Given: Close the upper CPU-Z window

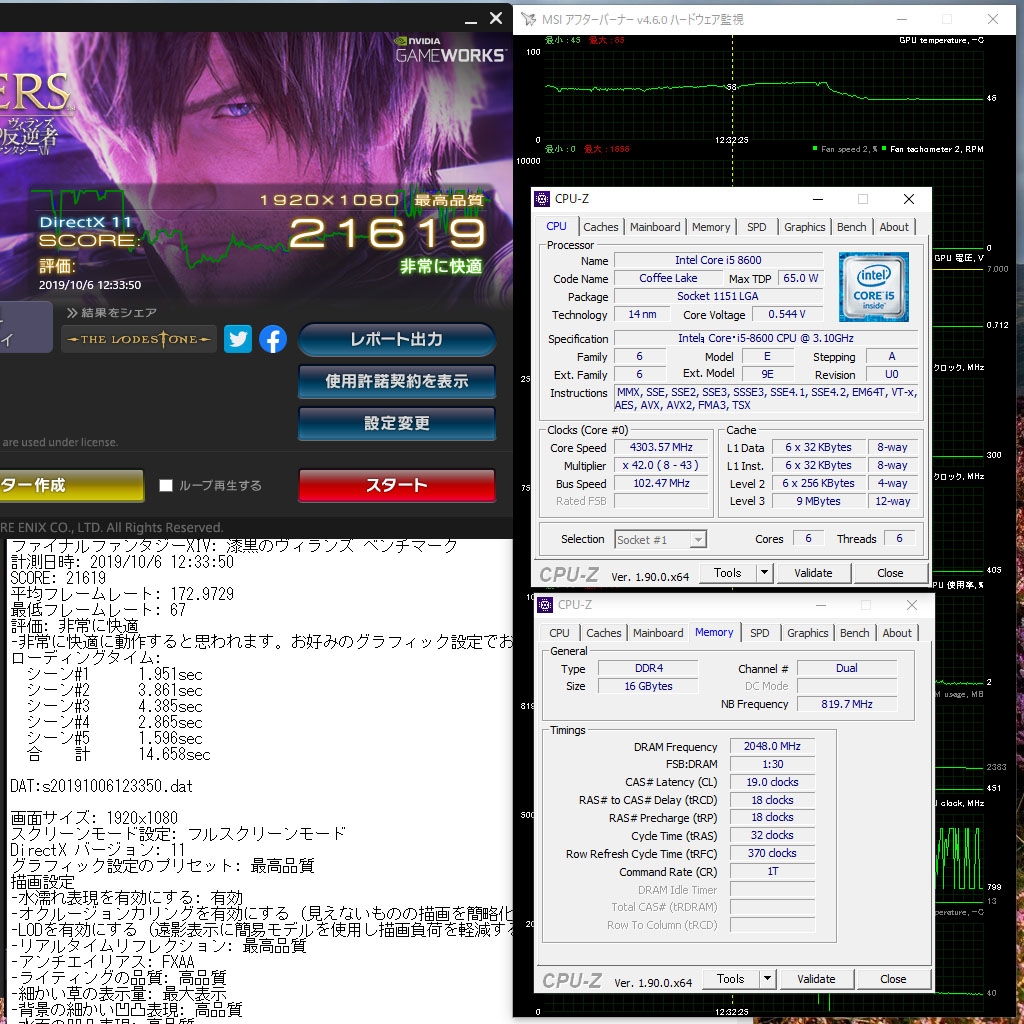Looking at the screenshot, I should (908, 199).
